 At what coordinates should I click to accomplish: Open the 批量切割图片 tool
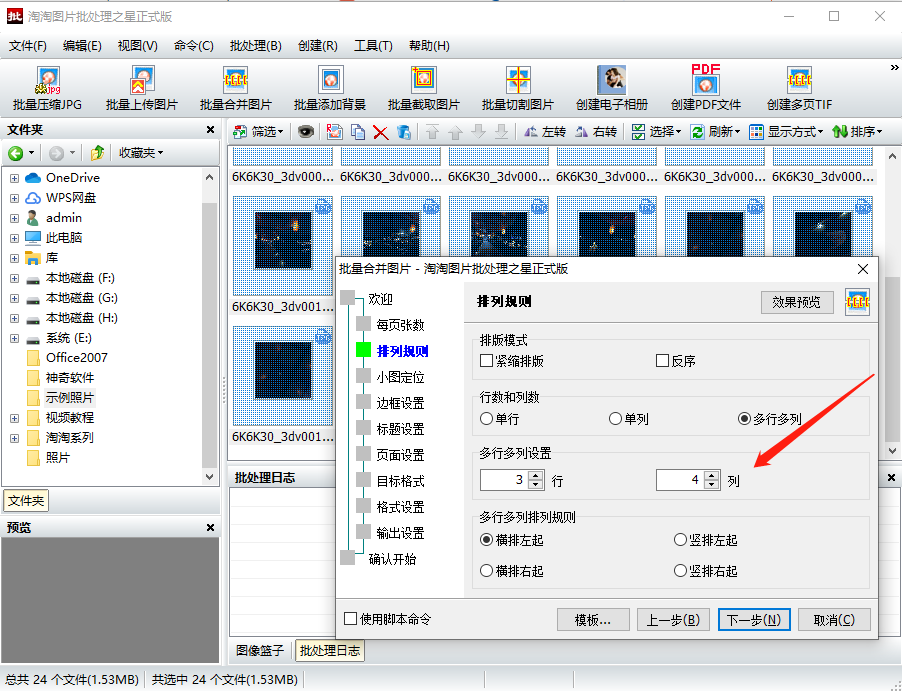[517, 88]
